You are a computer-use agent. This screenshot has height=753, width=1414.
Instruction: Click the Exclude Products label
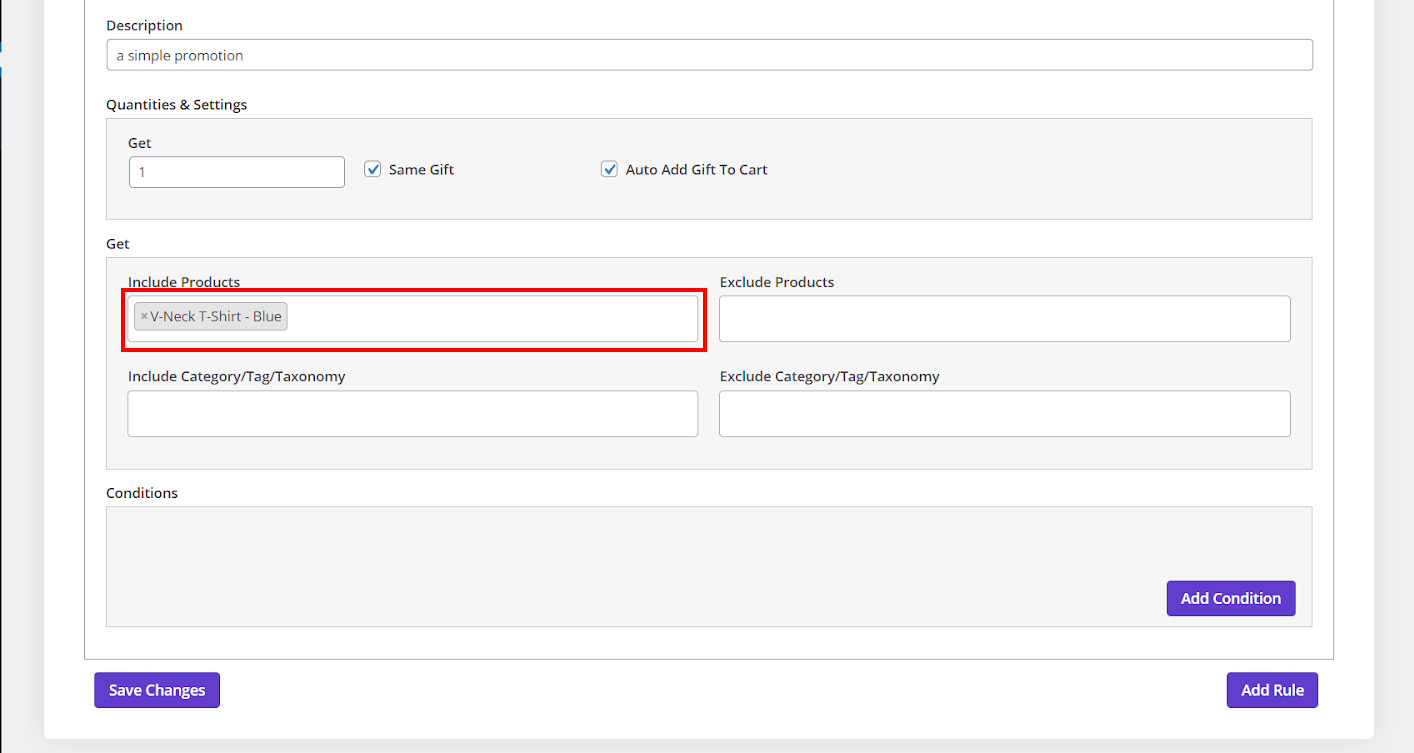tap(776, 282)
